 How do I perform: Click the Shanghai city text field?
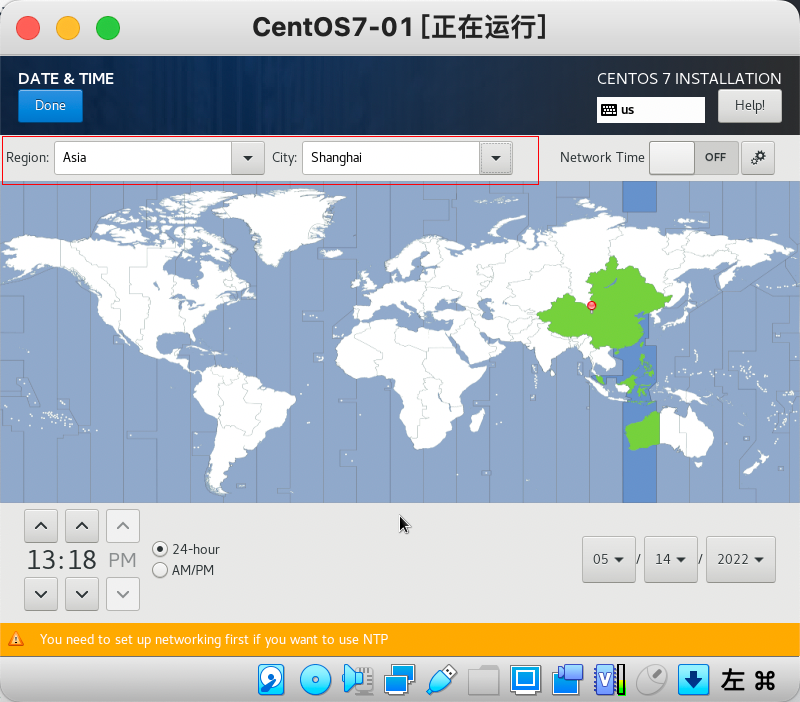(x=391, y=158)
